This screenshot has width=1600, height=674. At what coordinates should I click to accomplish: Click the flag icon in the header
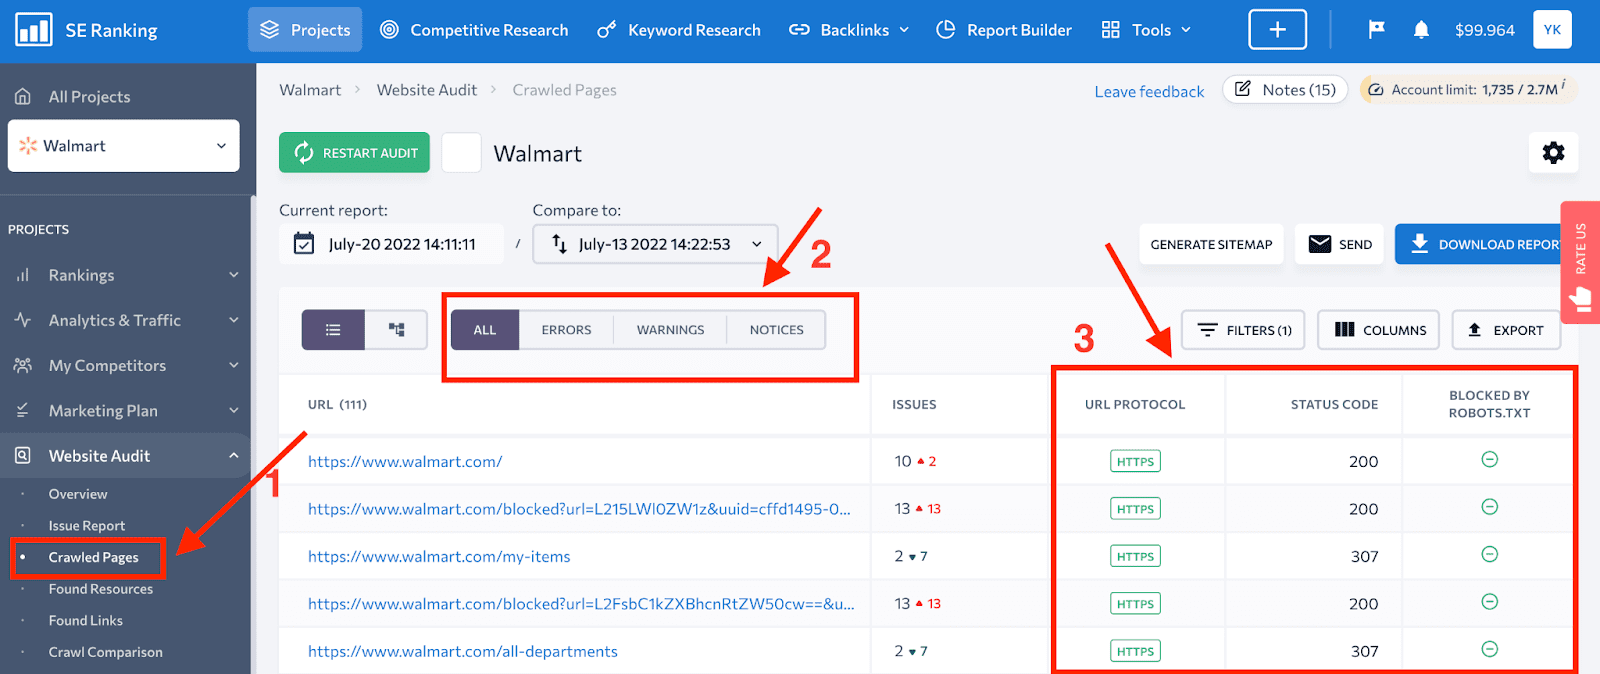(1377, 30)
